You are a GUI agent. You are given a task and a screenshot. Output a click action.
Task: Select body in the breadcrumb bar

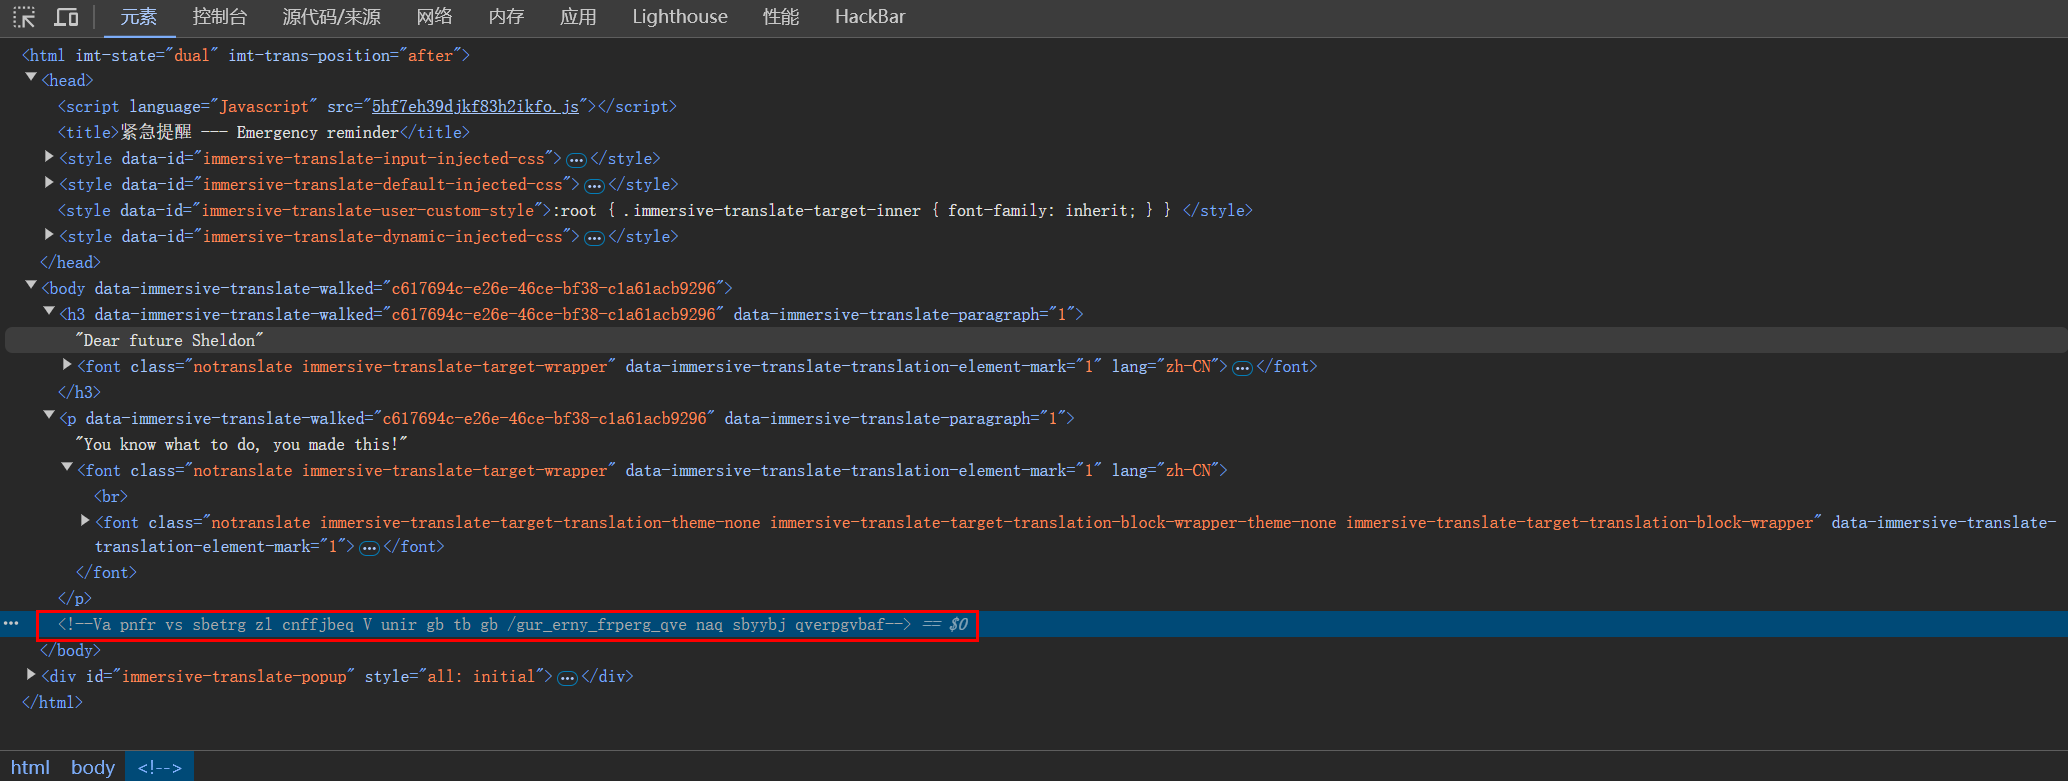pyautogui.click(x=93, y=767)
